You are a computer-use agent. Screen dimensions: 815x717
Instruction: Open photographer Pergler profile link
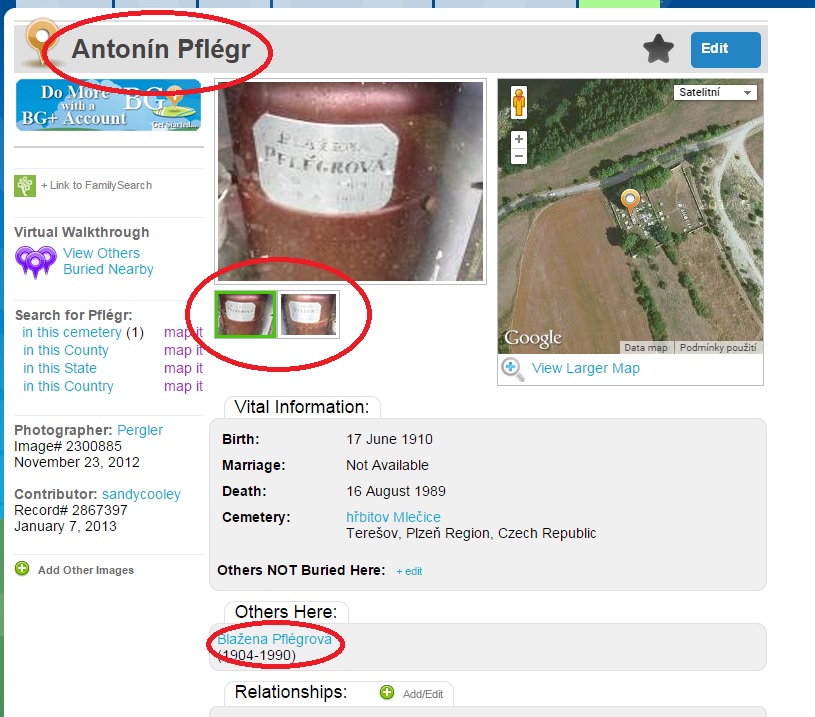click(140, 431)
